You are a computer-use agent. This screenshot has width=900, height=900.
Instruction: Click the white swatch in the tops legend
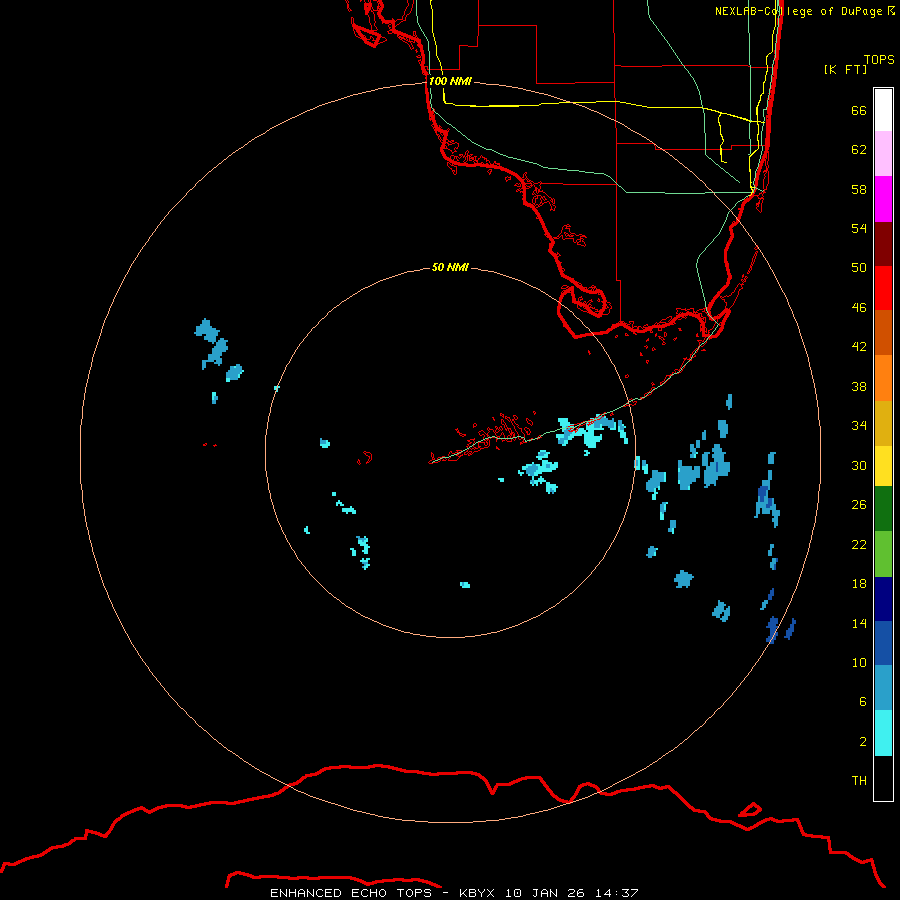(x=883, y=110)
